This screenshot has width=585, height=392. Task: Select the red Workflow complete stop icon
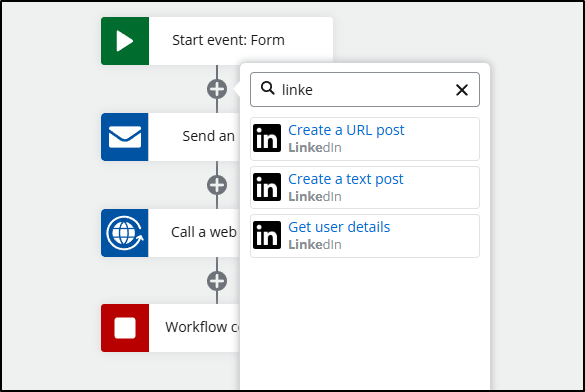[x=125, y=328]
